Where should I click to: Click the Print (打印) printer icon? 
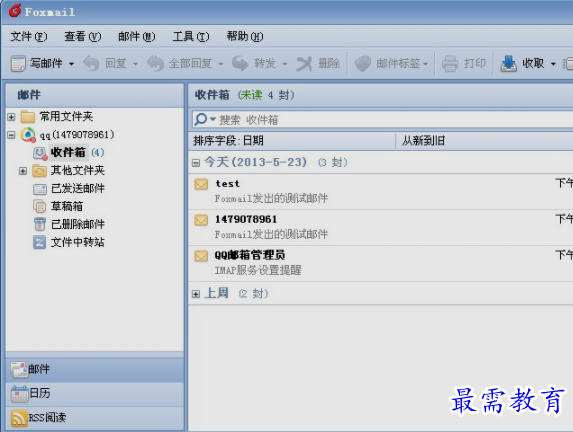pos(450,64)
